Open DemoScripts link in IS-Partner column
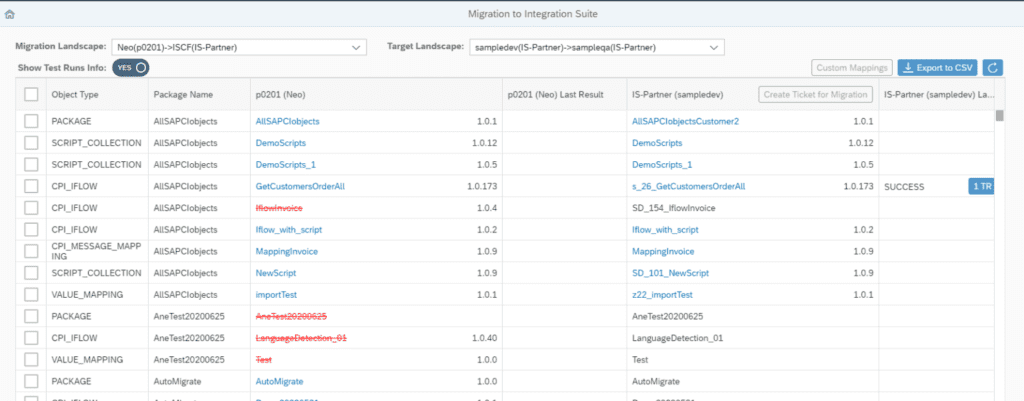Screen dimensions: 1024x401 (x=657, y=143)
